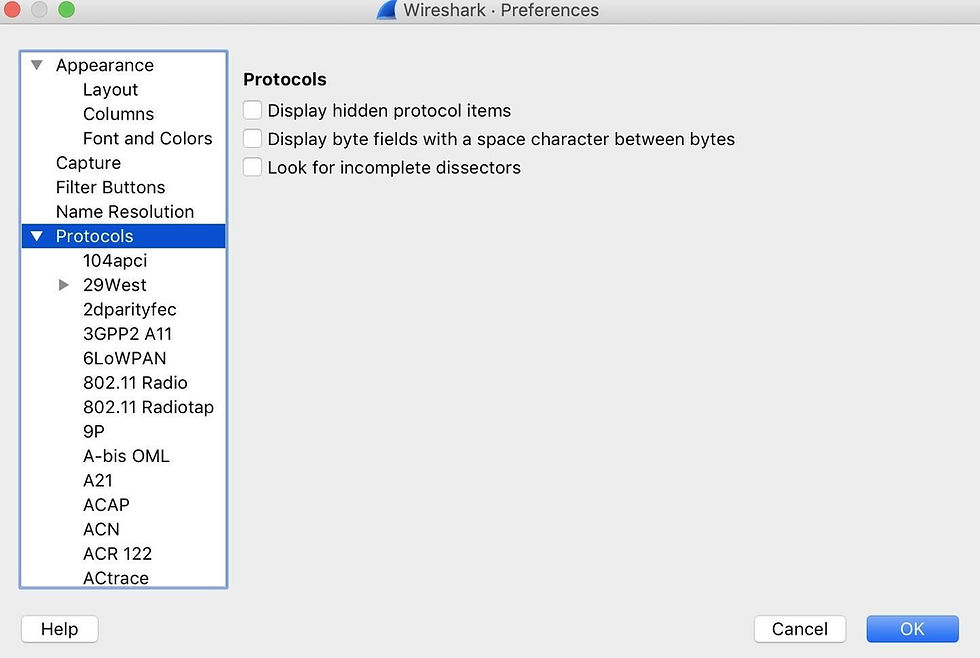Collapse the Appearance tree section

37,65
